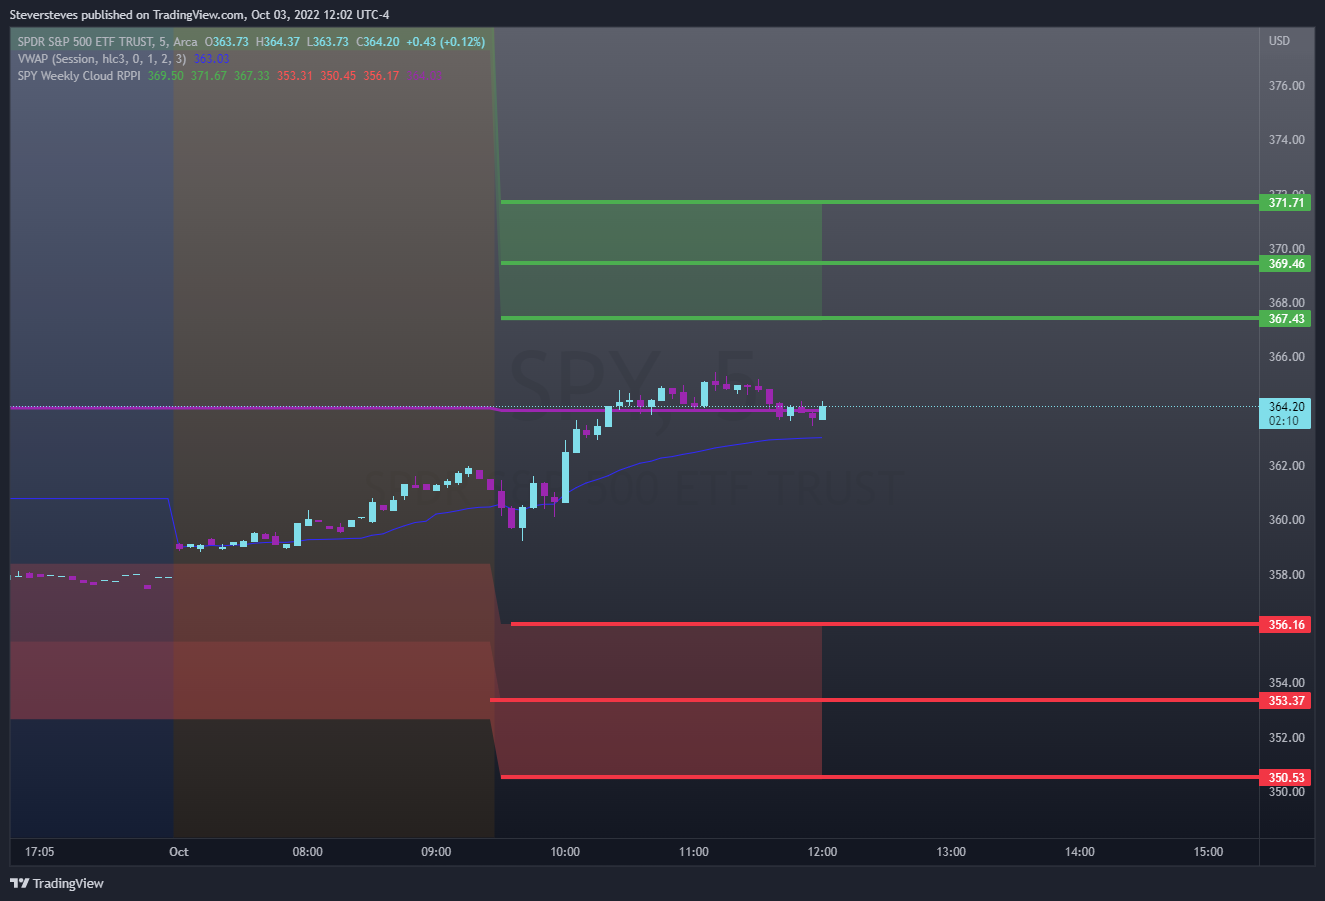
Task: Click the 14:00 time axis label
Action: tap(1080, 852)
